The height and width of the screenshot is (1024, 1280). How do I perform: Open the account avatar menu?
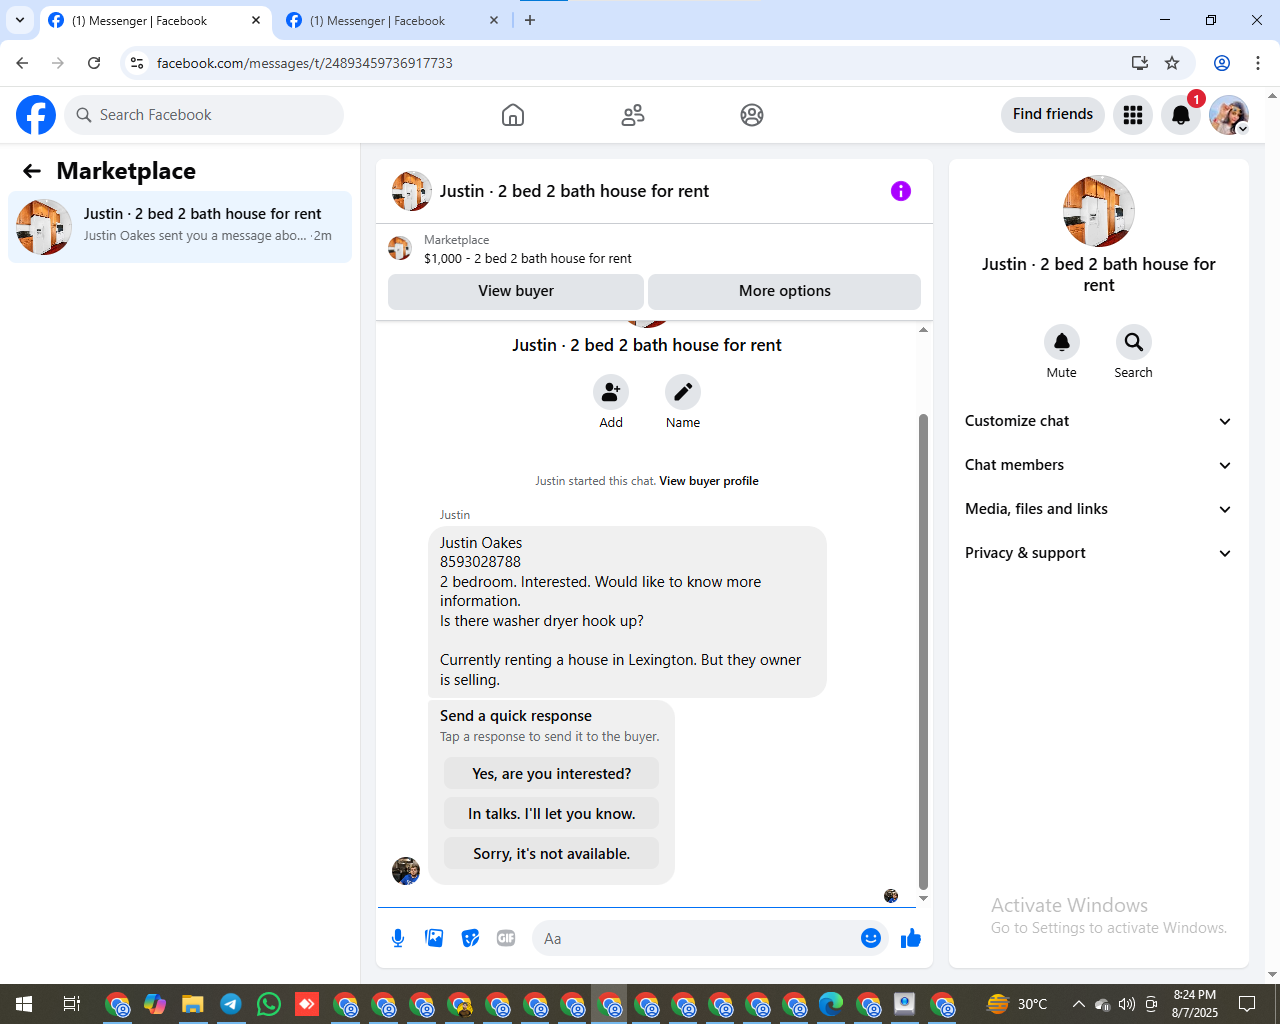tap(1229, 115)
